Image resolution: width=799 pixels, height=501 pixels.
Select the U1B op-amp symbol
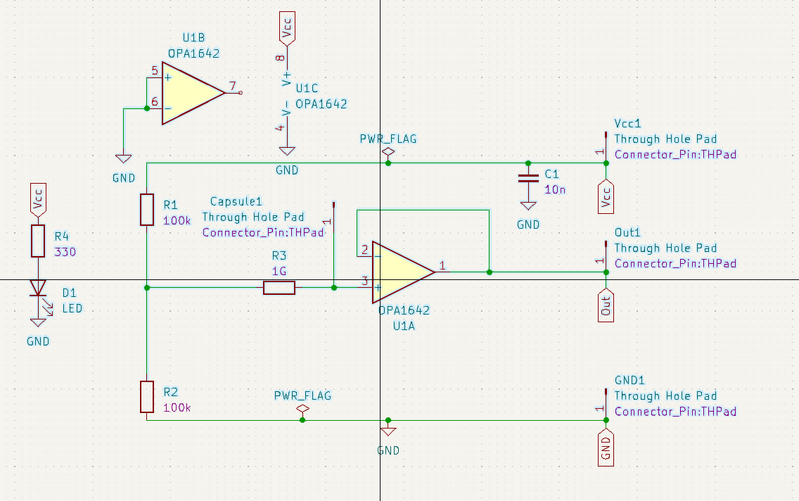point(192,93)
